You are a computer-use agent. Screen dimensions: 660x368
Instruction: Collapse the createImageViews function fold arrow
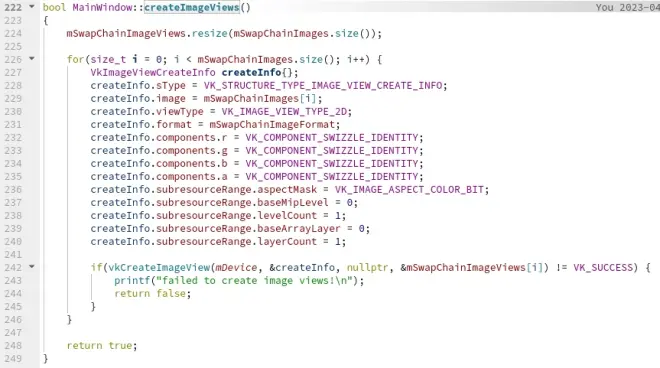[x=32, y=7]
